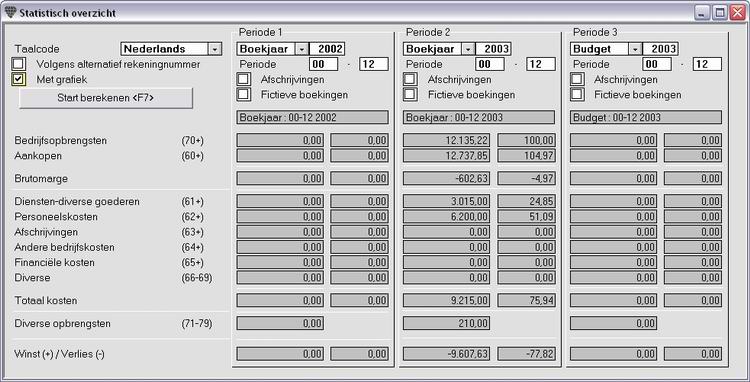The width and height of the screenshot is (750, 382).
Task: Click the Personeelskosten row label
Action: click(x=56, y=217)
